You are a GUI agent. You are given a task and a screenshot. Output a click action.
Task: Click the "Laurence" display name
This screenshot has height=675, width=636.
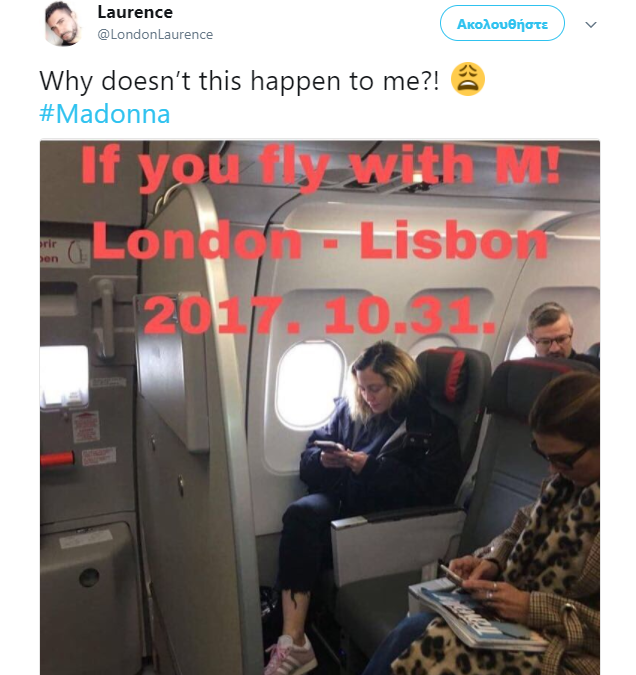tap(135, 12)
